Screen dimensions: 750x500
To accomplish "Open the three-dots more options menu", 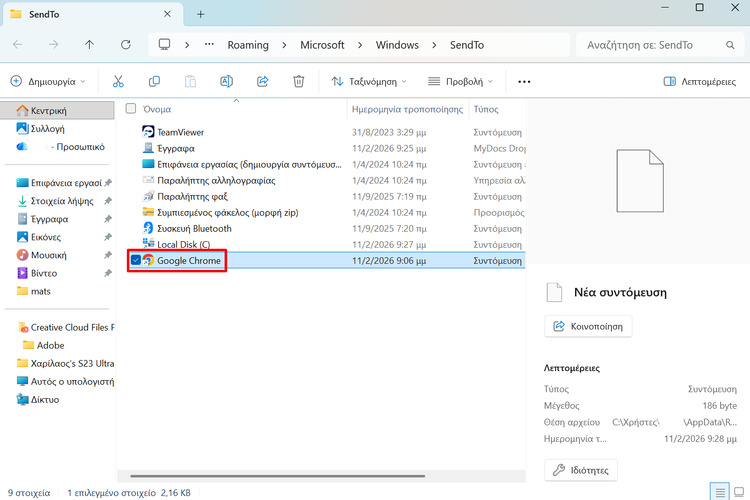I will [524, 81].
